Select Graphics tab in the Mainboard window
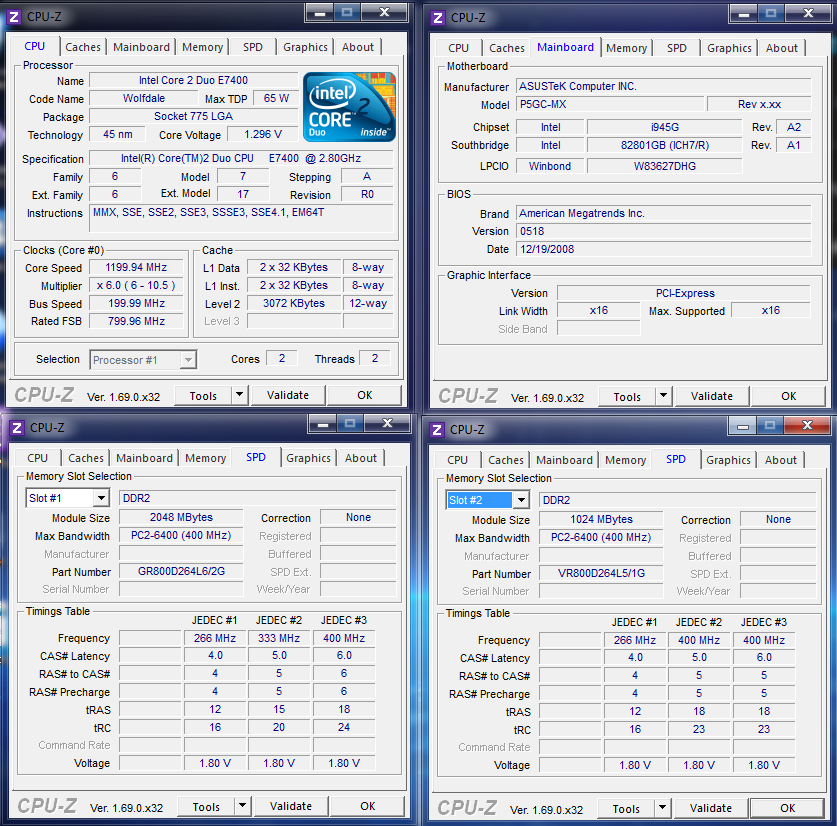The width and height of the screenshot is (837, 826). [729, 48]
